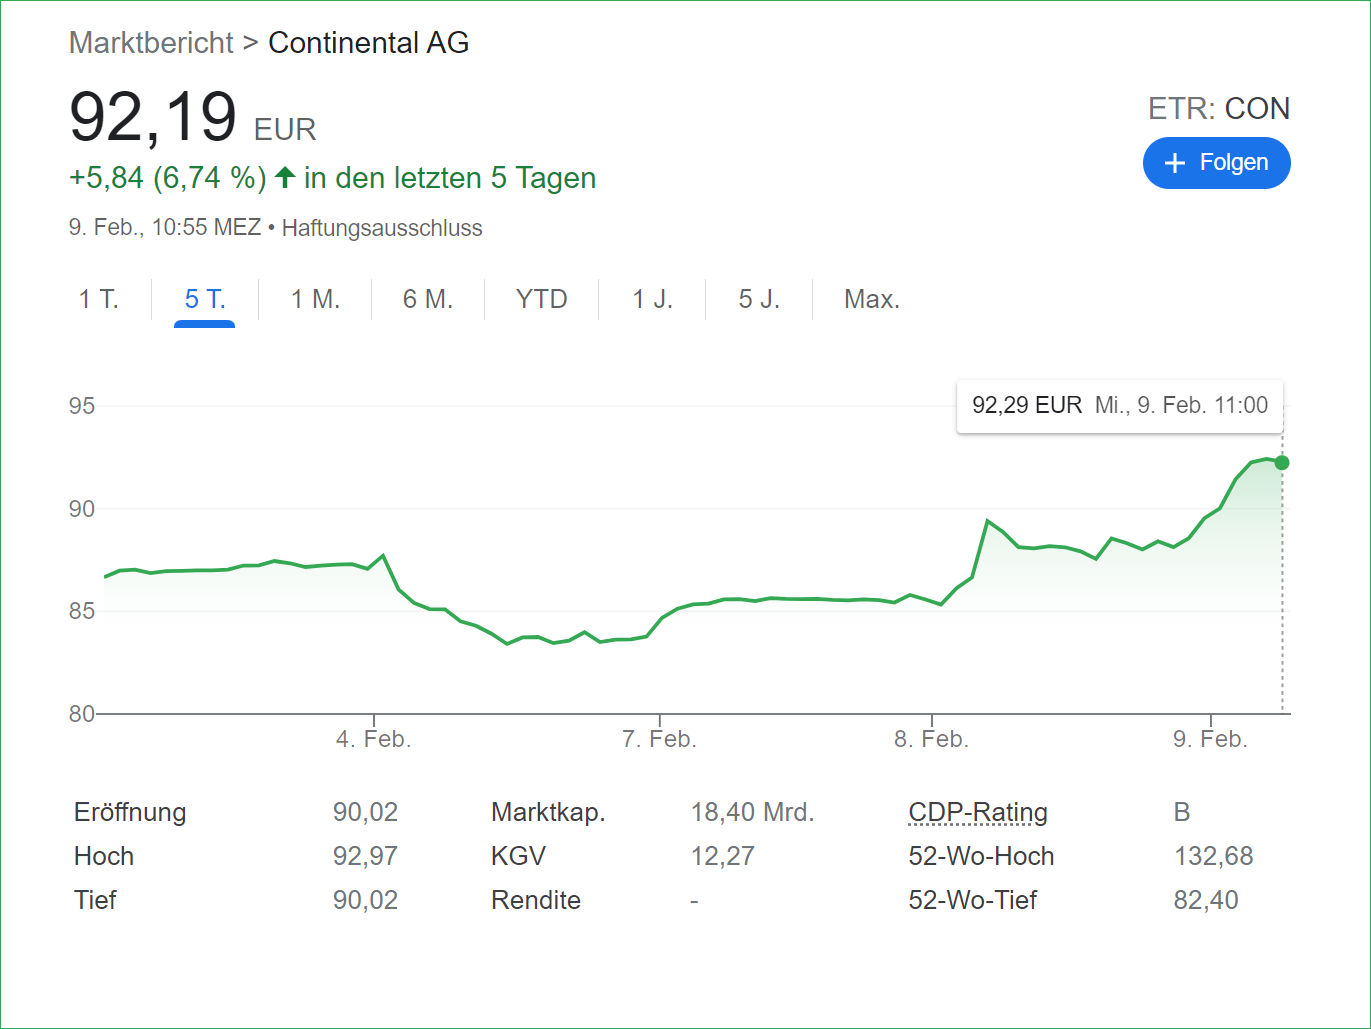Open the Marktbericht breadcrumb link
The image size is (1371, 1029).
[x=151, y=43]
